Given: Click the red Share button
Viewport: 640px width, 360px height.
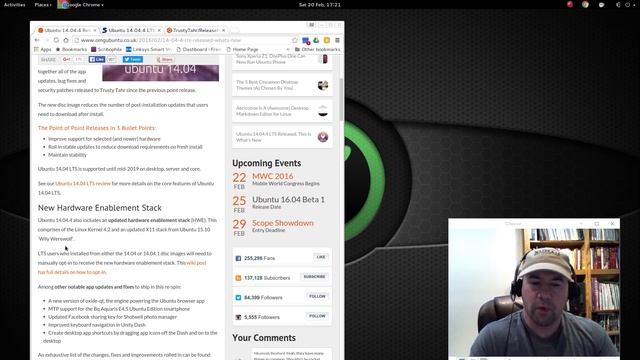Looking at the screenshot, I should (165, 60).
